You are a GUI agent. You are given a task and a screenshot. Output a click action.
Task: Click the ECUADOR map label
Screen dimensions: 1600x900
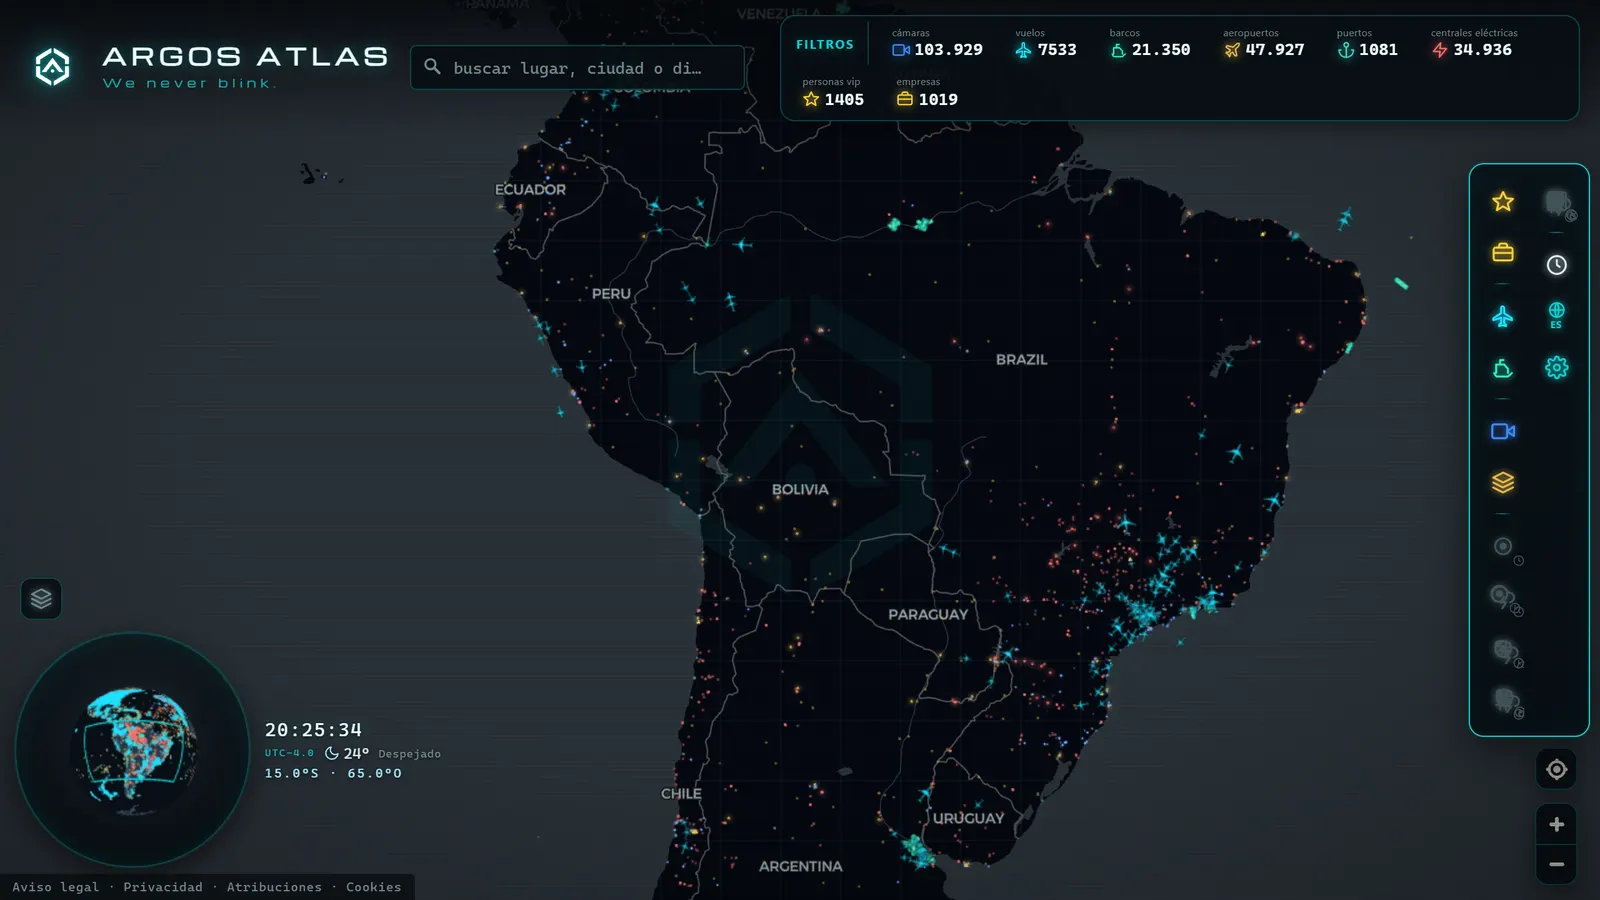tap(530, 189)
